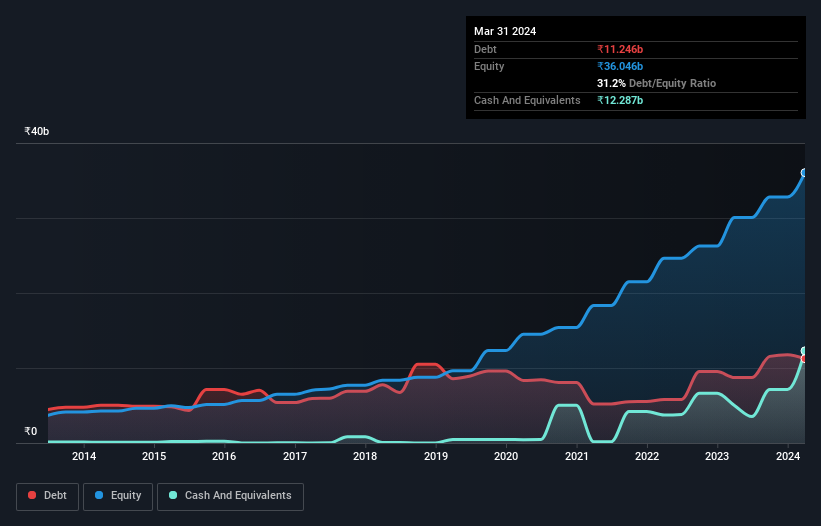Click the ₹12.287b cash value
Screen dimensions: 821x526
click(620, 100)
